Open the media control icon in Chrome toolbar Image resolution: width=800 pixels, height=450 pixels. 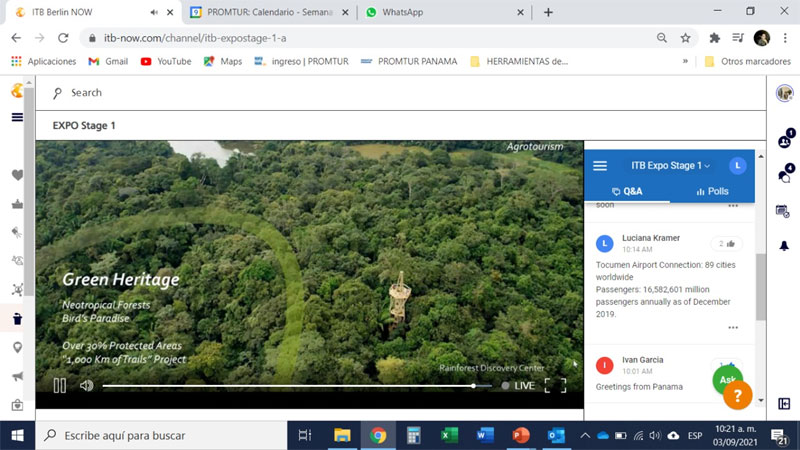pyautogui.click(x=738, y=38)
